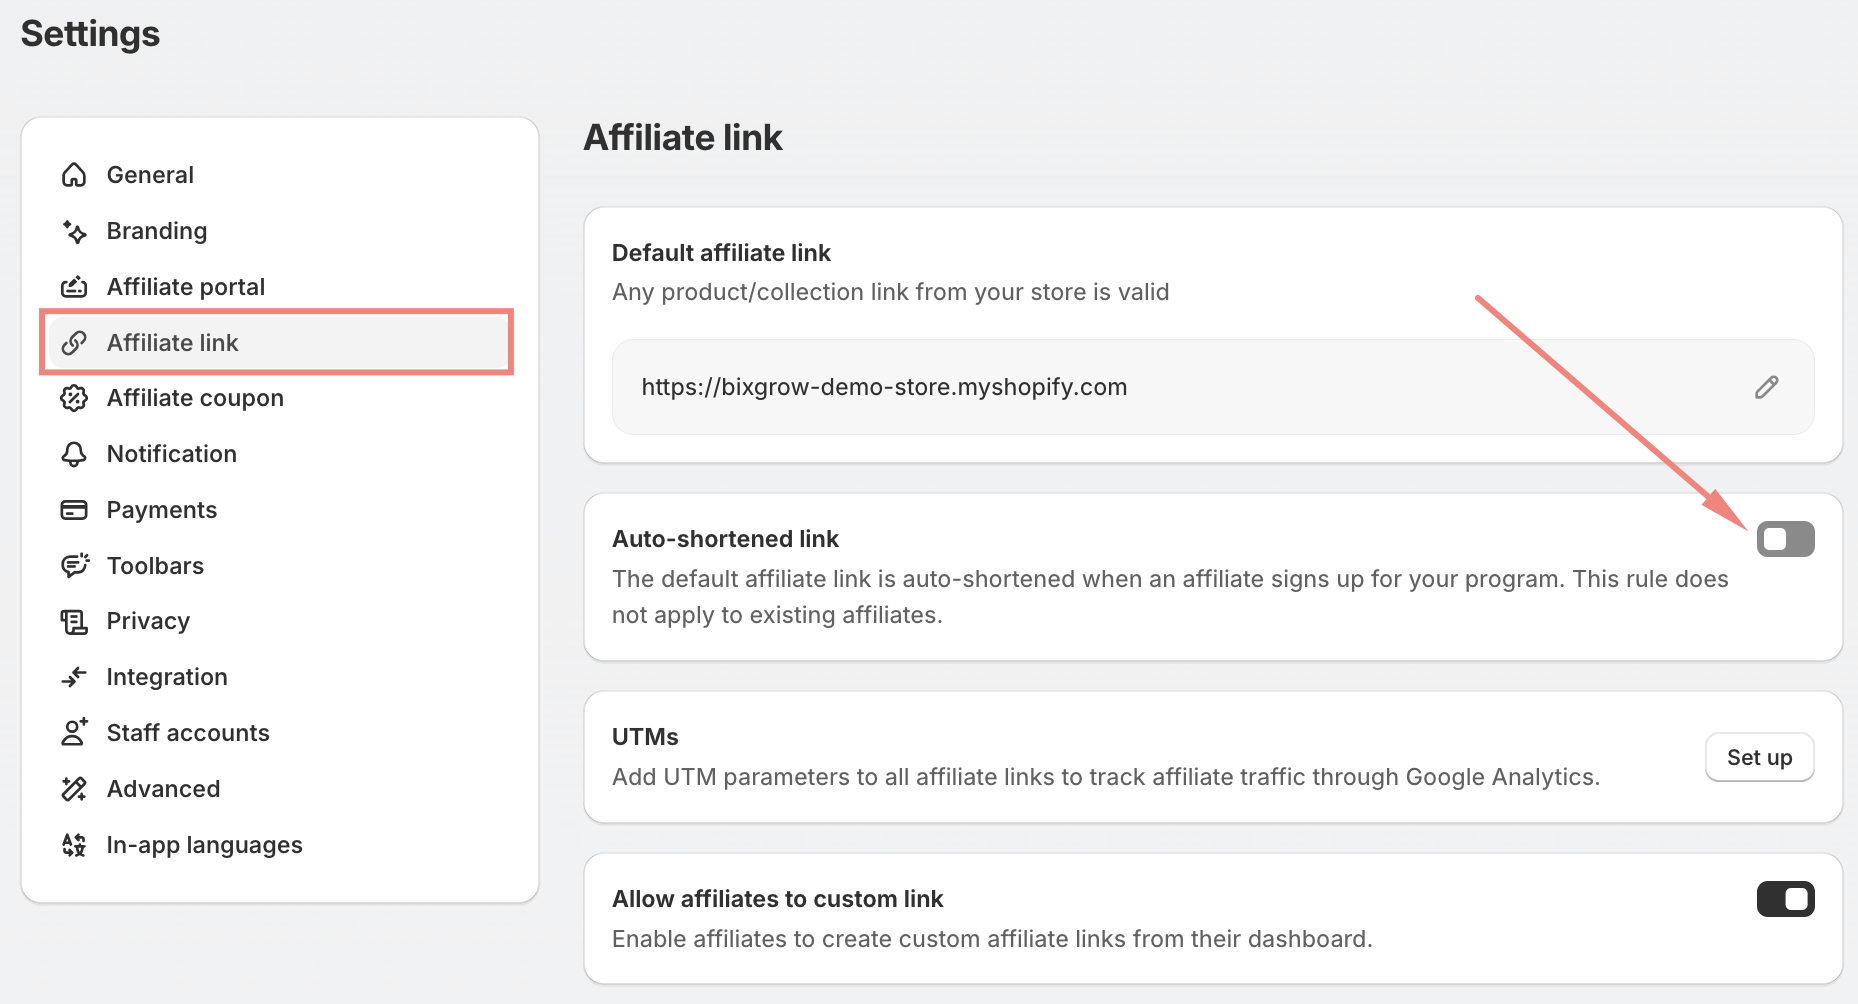Click the Set up button for UTMs
The image size is (1858, 1004).
(1759, 757)
